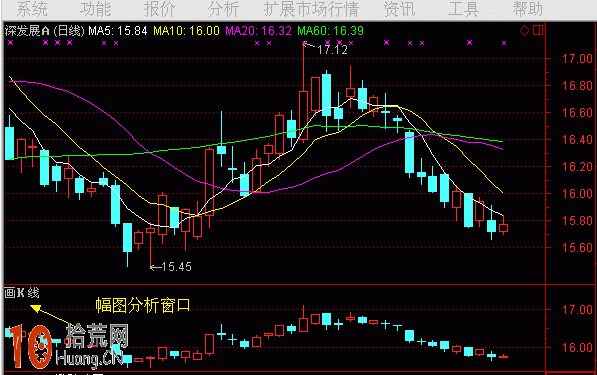Screen dimensions: 597x375
Task: Click the last magenta x marker at the right end of the chart's top row
Action: click(504, 43)
